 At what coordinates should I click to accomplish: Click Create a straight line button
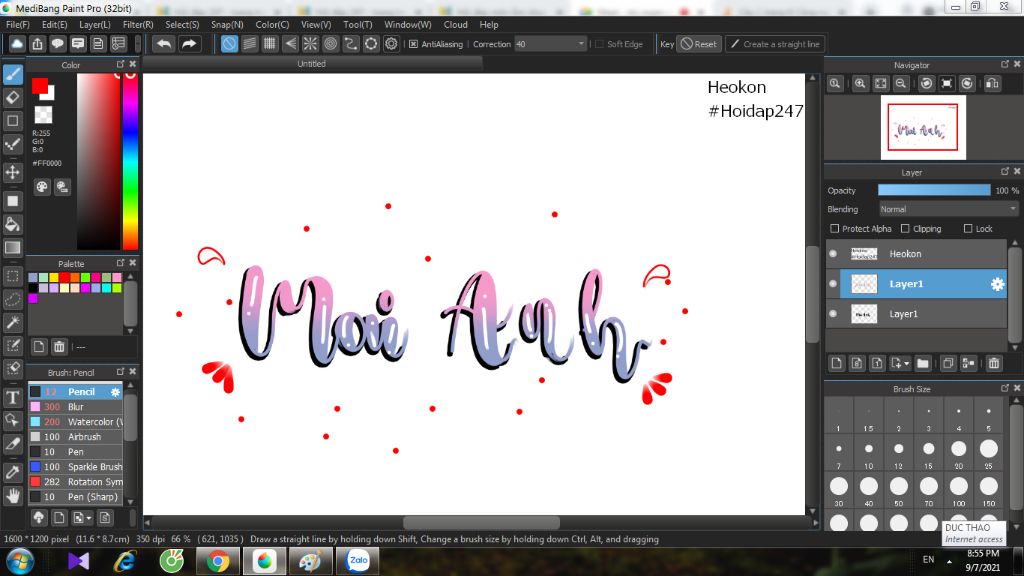coord(775,44)
